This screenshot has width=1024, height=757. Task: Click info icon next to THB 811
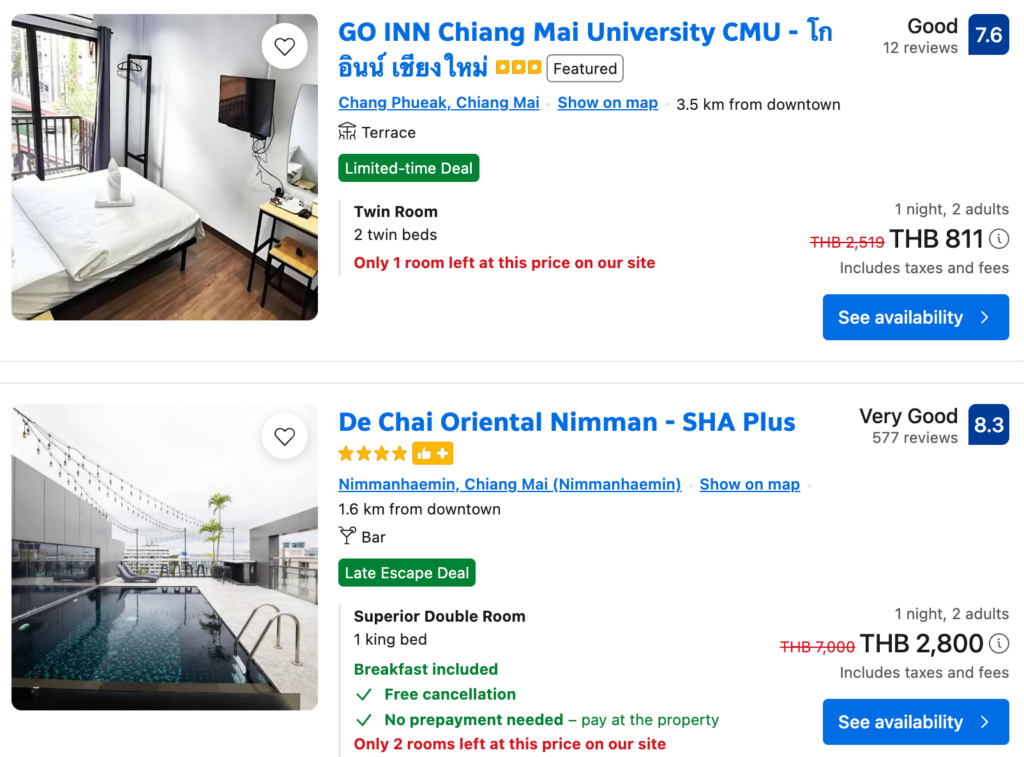click(999, 239)
